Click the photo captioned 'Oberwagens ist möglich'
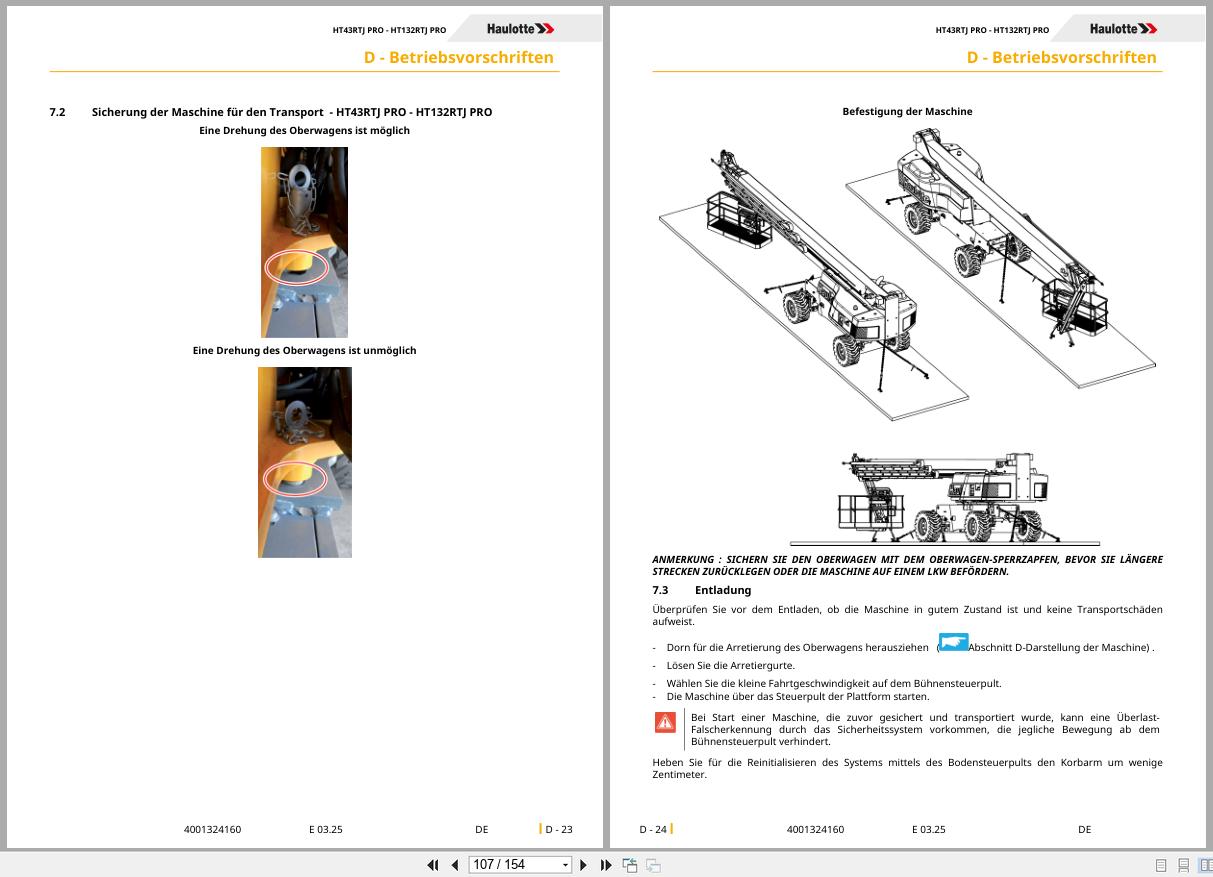Screen dimensions: 1213x877 coord(304,242)
